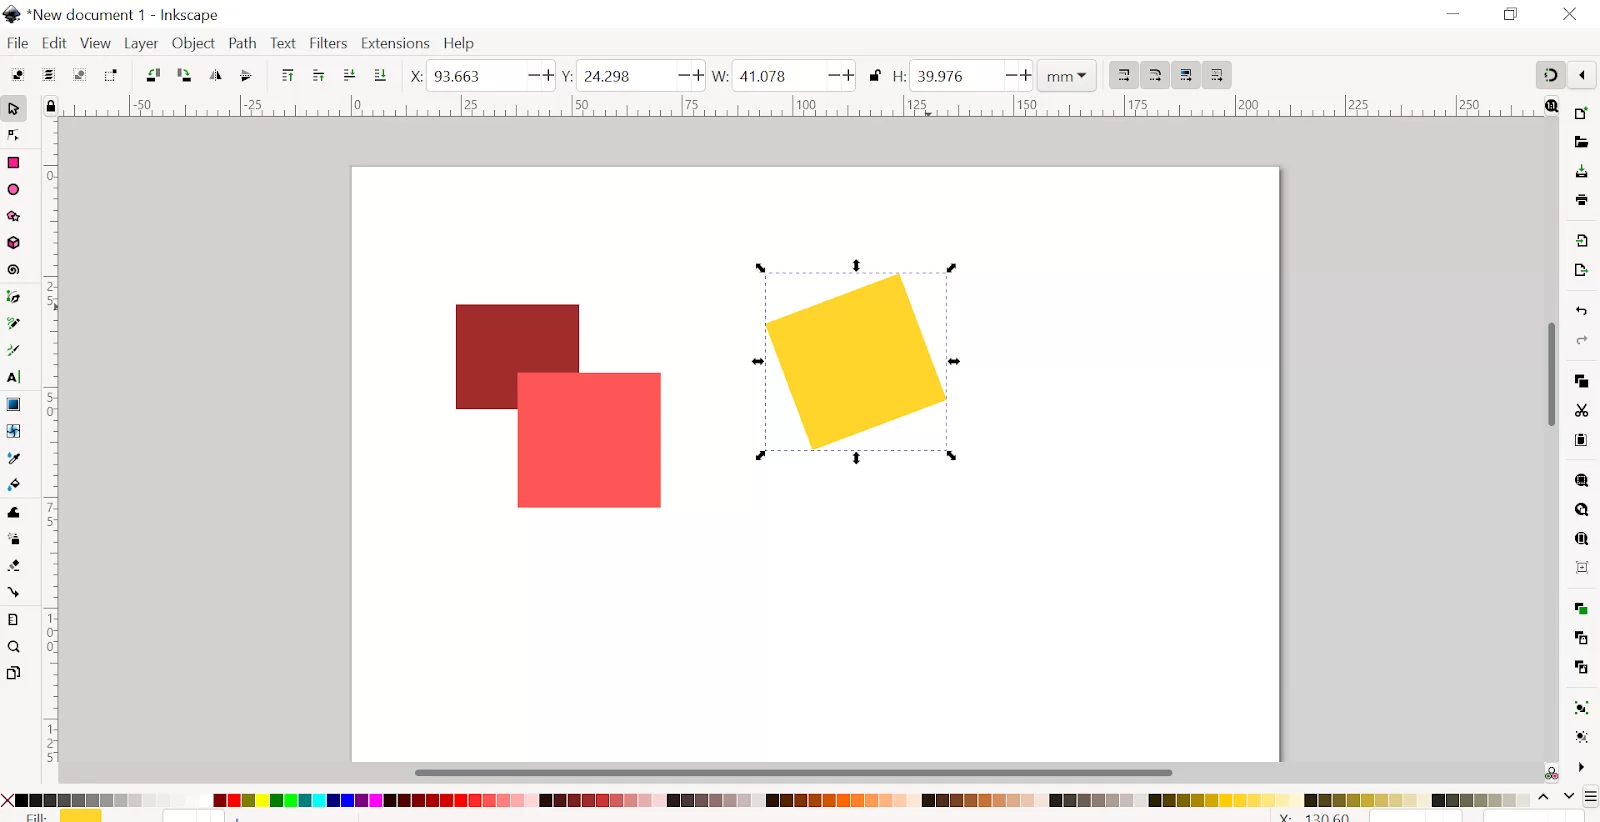Open the Extensions menu
The width and height of the screenshot is (1600, 822).
395,44
